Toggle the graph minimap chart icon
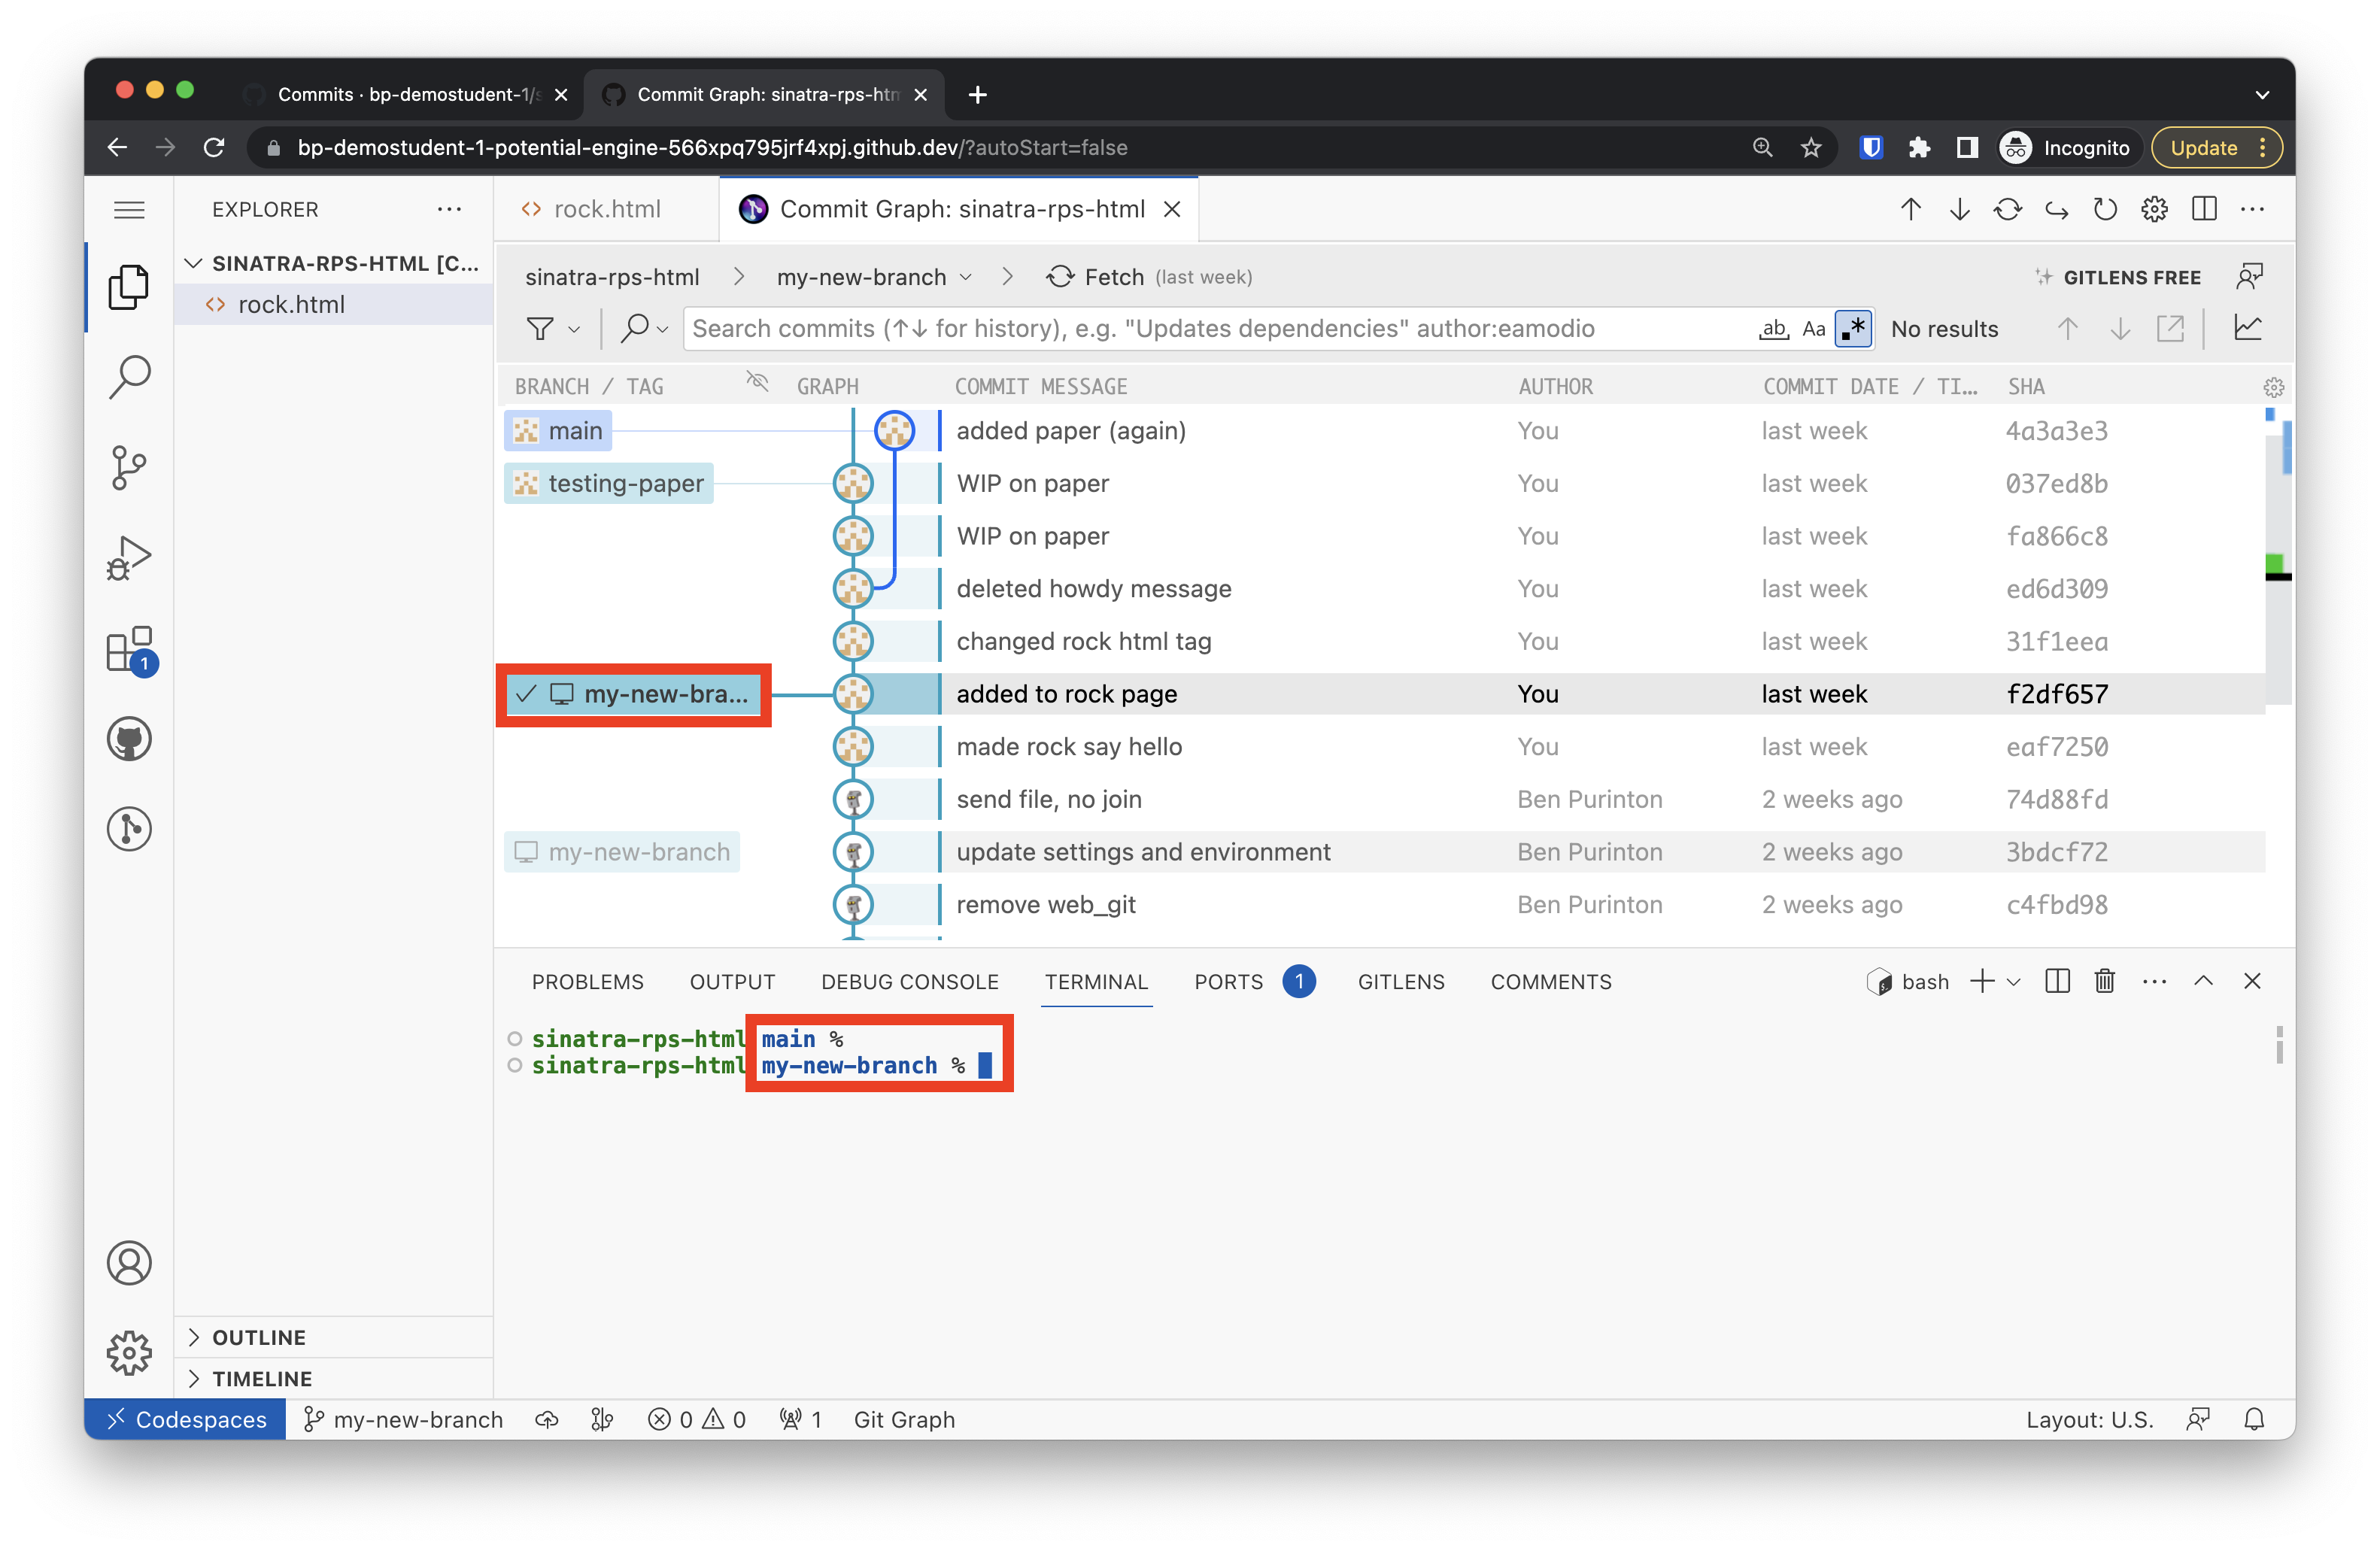2380x1551 pixels. [x=2248, y=328]
